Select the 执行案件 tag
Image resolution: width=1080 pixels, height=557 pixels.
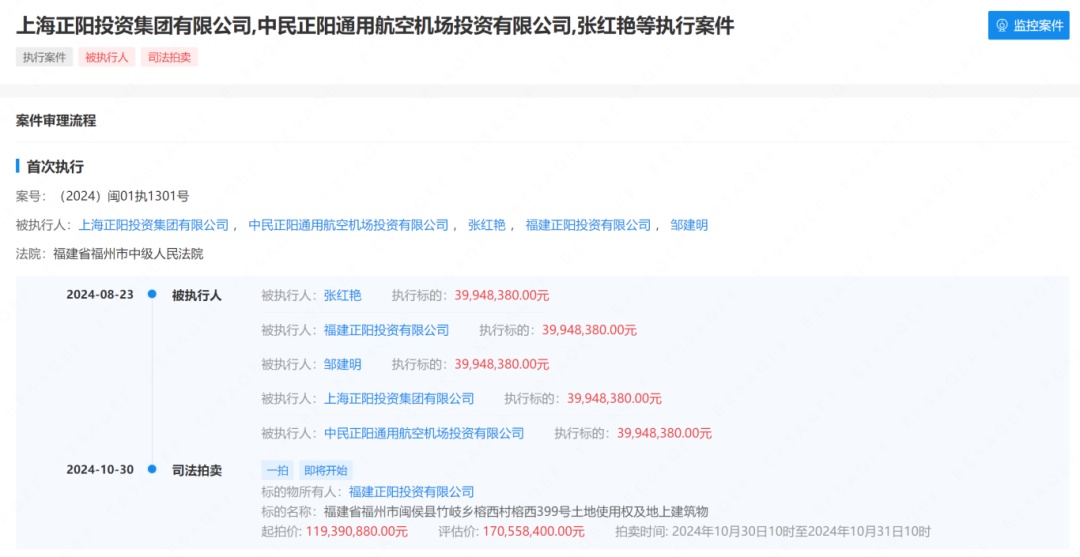click(x=44, y=57)
